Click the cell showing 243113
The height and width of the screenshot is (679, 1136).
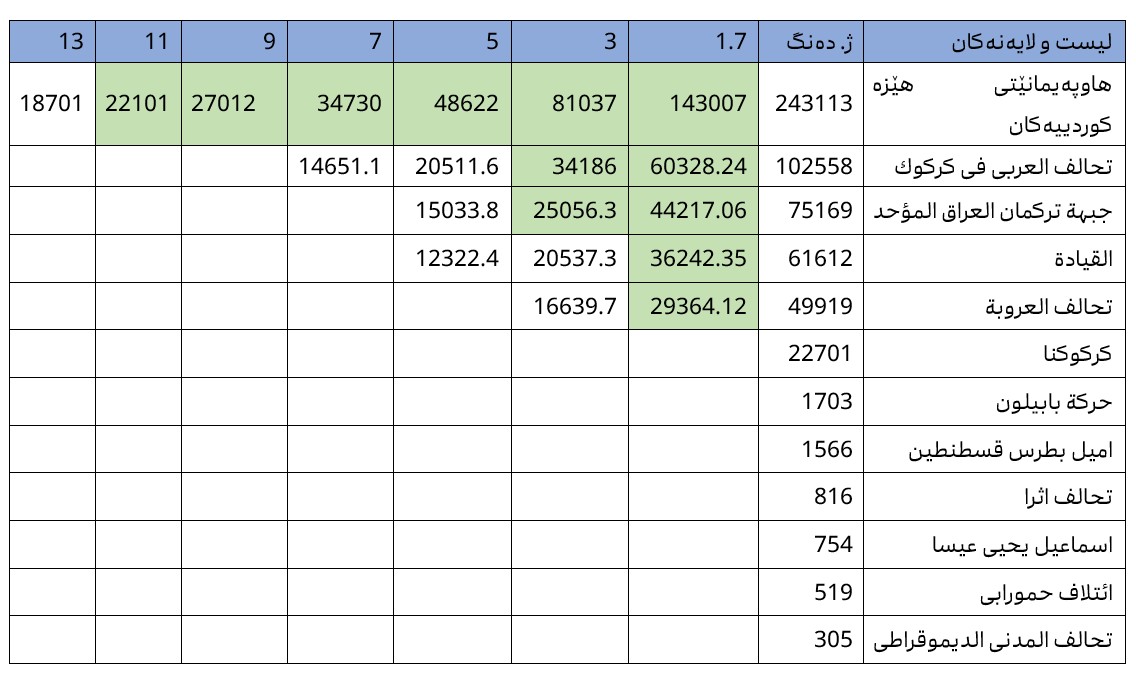tap(813, 103)
